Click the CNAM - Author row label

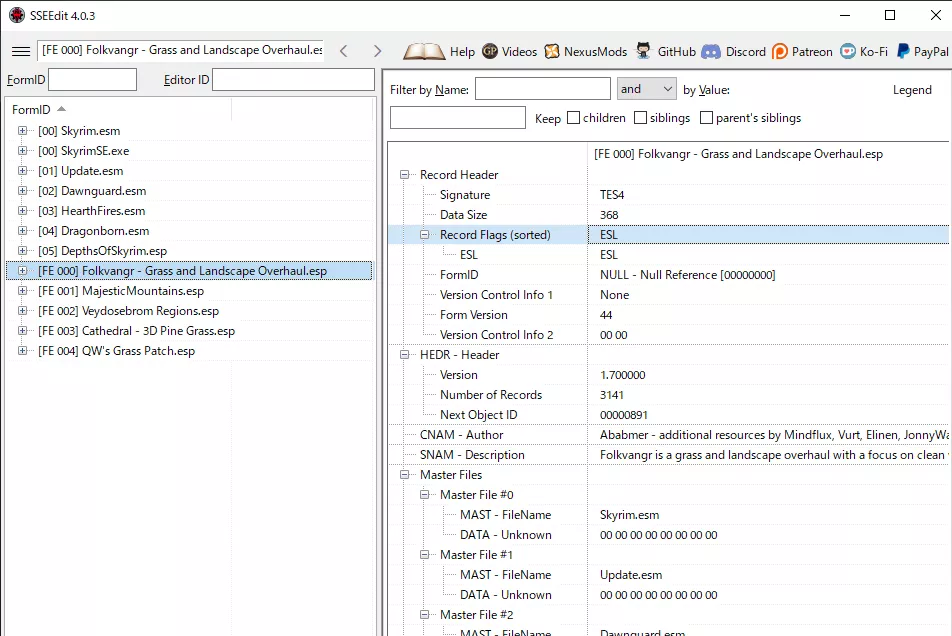point(461,435)
